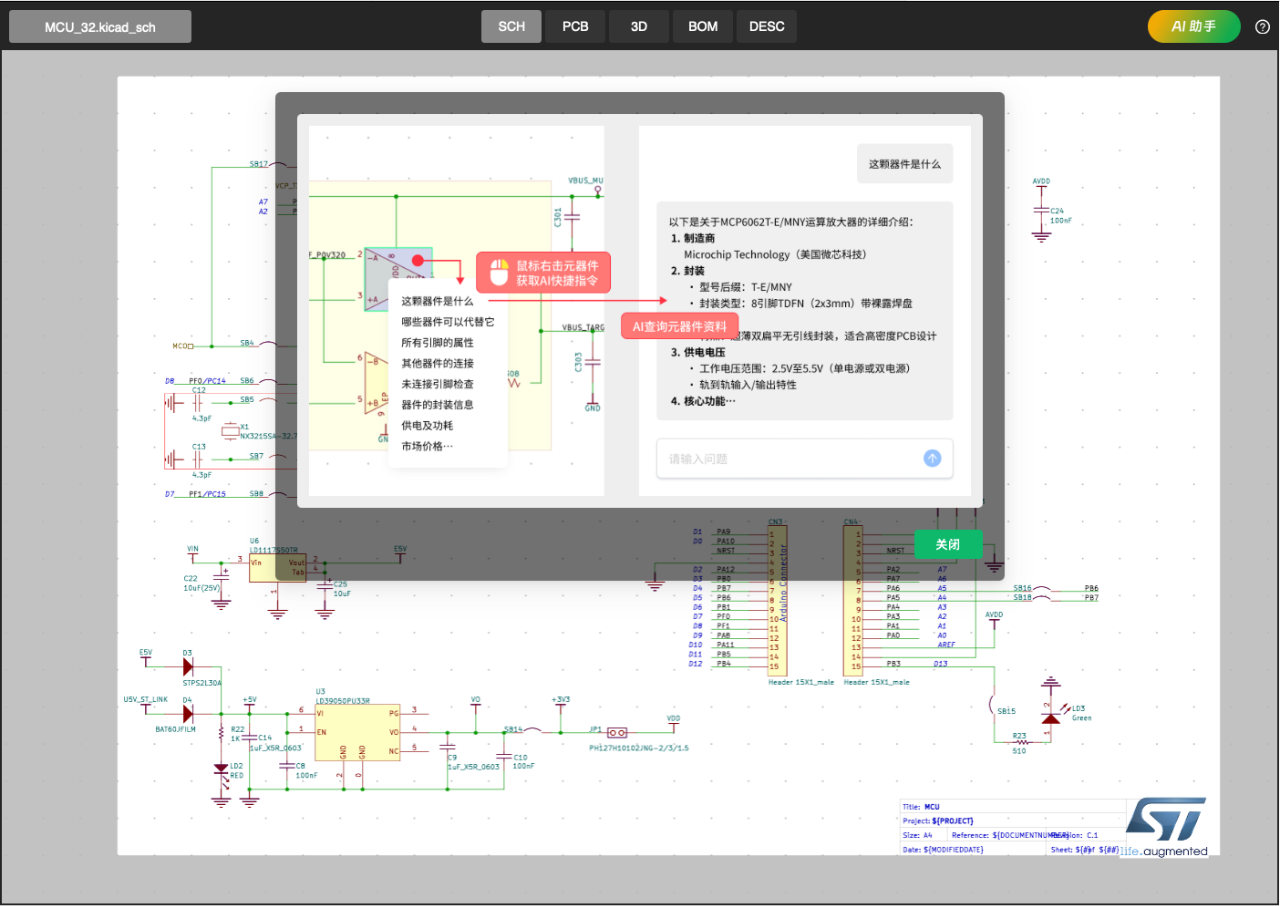Click the C8 100nF capacitor symbol
1280x906 pixels.
(287, 765)
